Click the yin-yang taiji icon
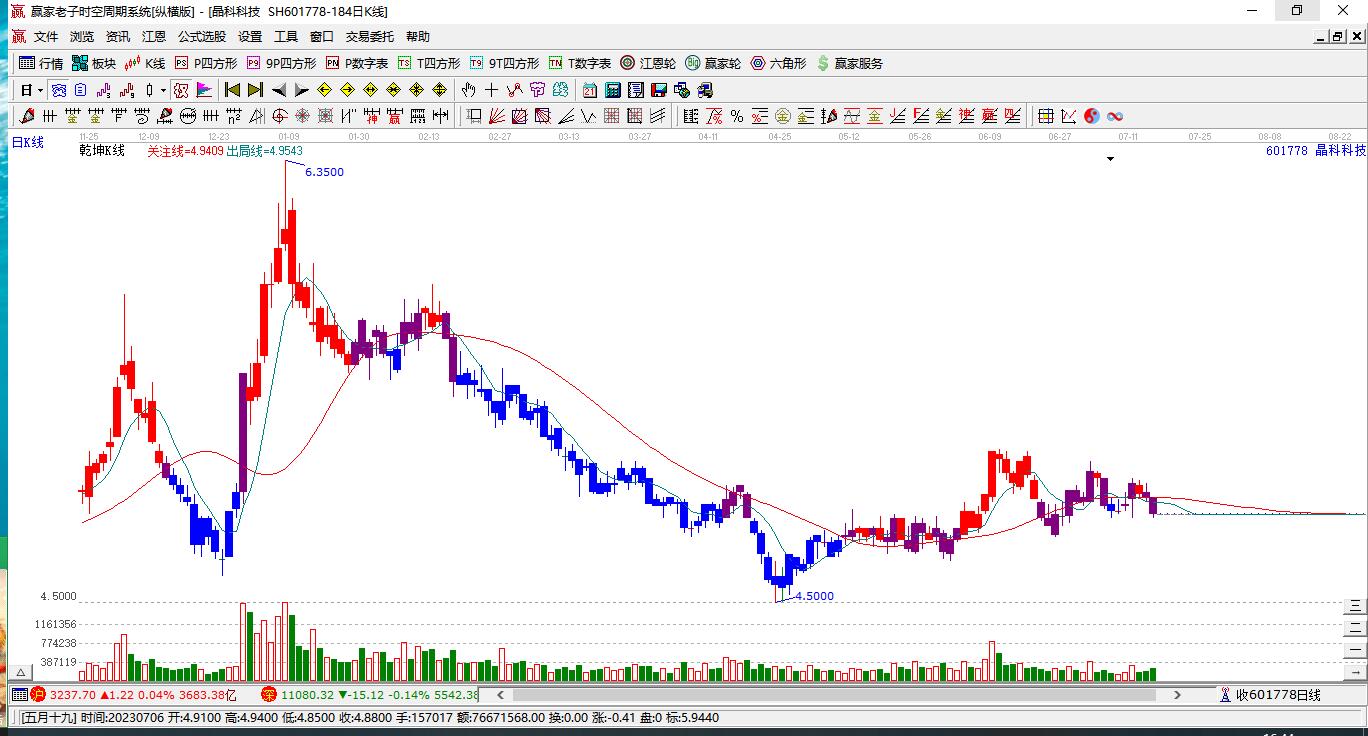The height and width of the screenshot is (736, 1368). [1092, 116]
